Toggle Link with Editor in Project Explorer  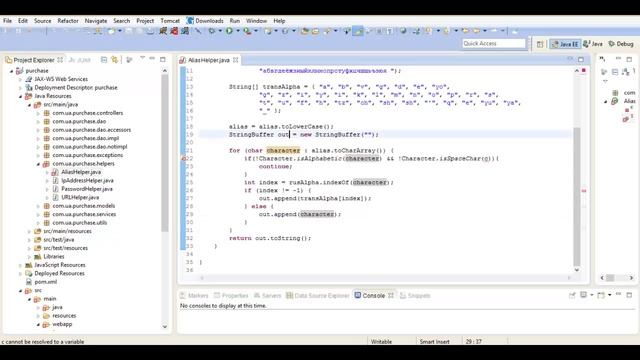[115, 60]
